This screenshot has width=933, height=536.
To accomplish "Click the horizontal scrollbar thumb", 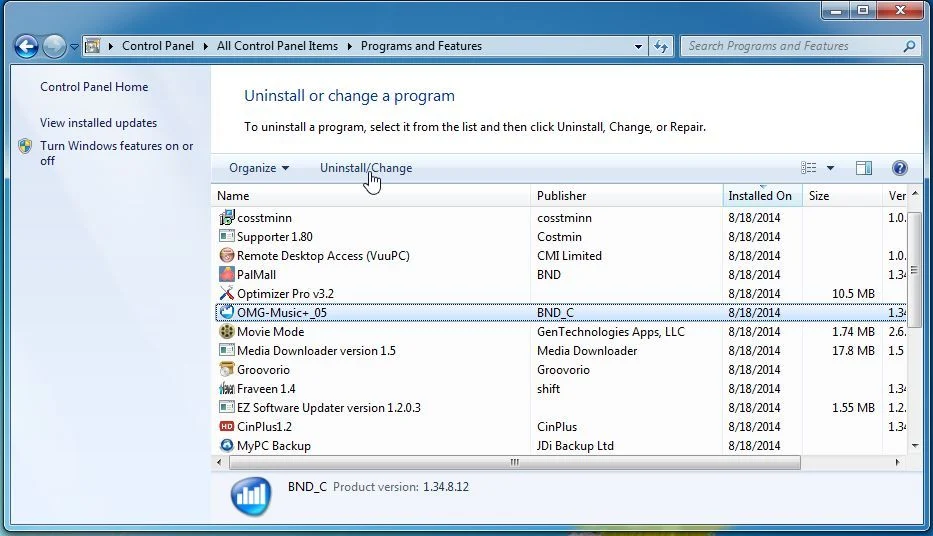I will coord(515,462).
